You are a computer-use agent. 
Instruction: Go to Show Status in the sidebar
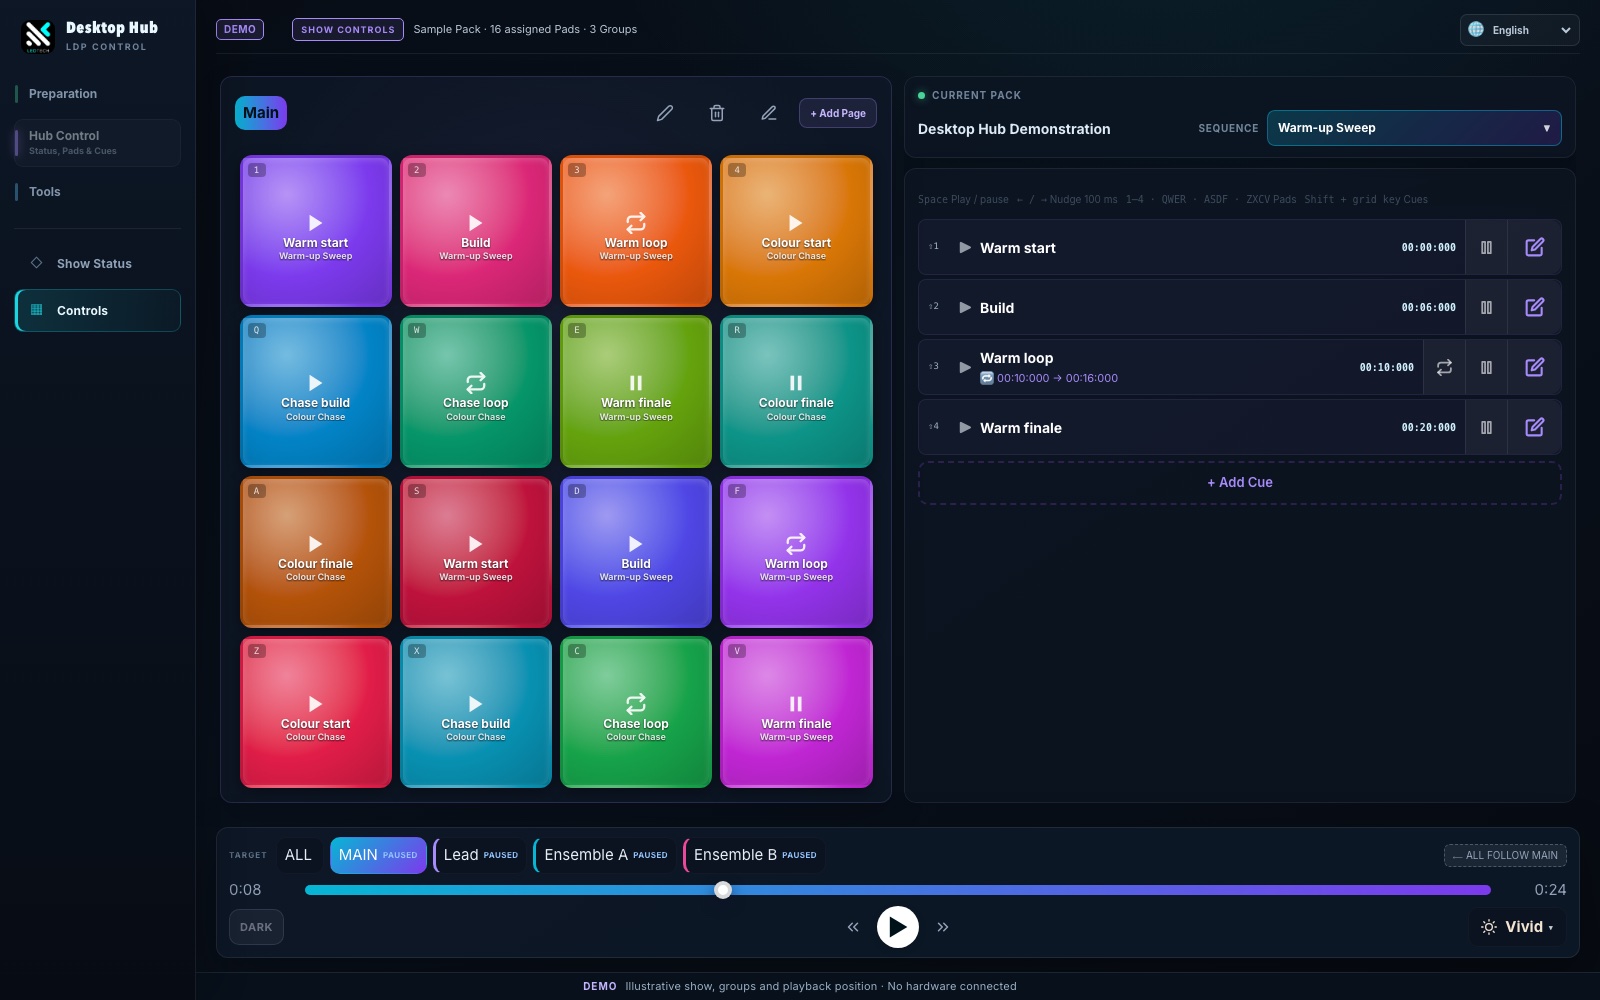97,264
